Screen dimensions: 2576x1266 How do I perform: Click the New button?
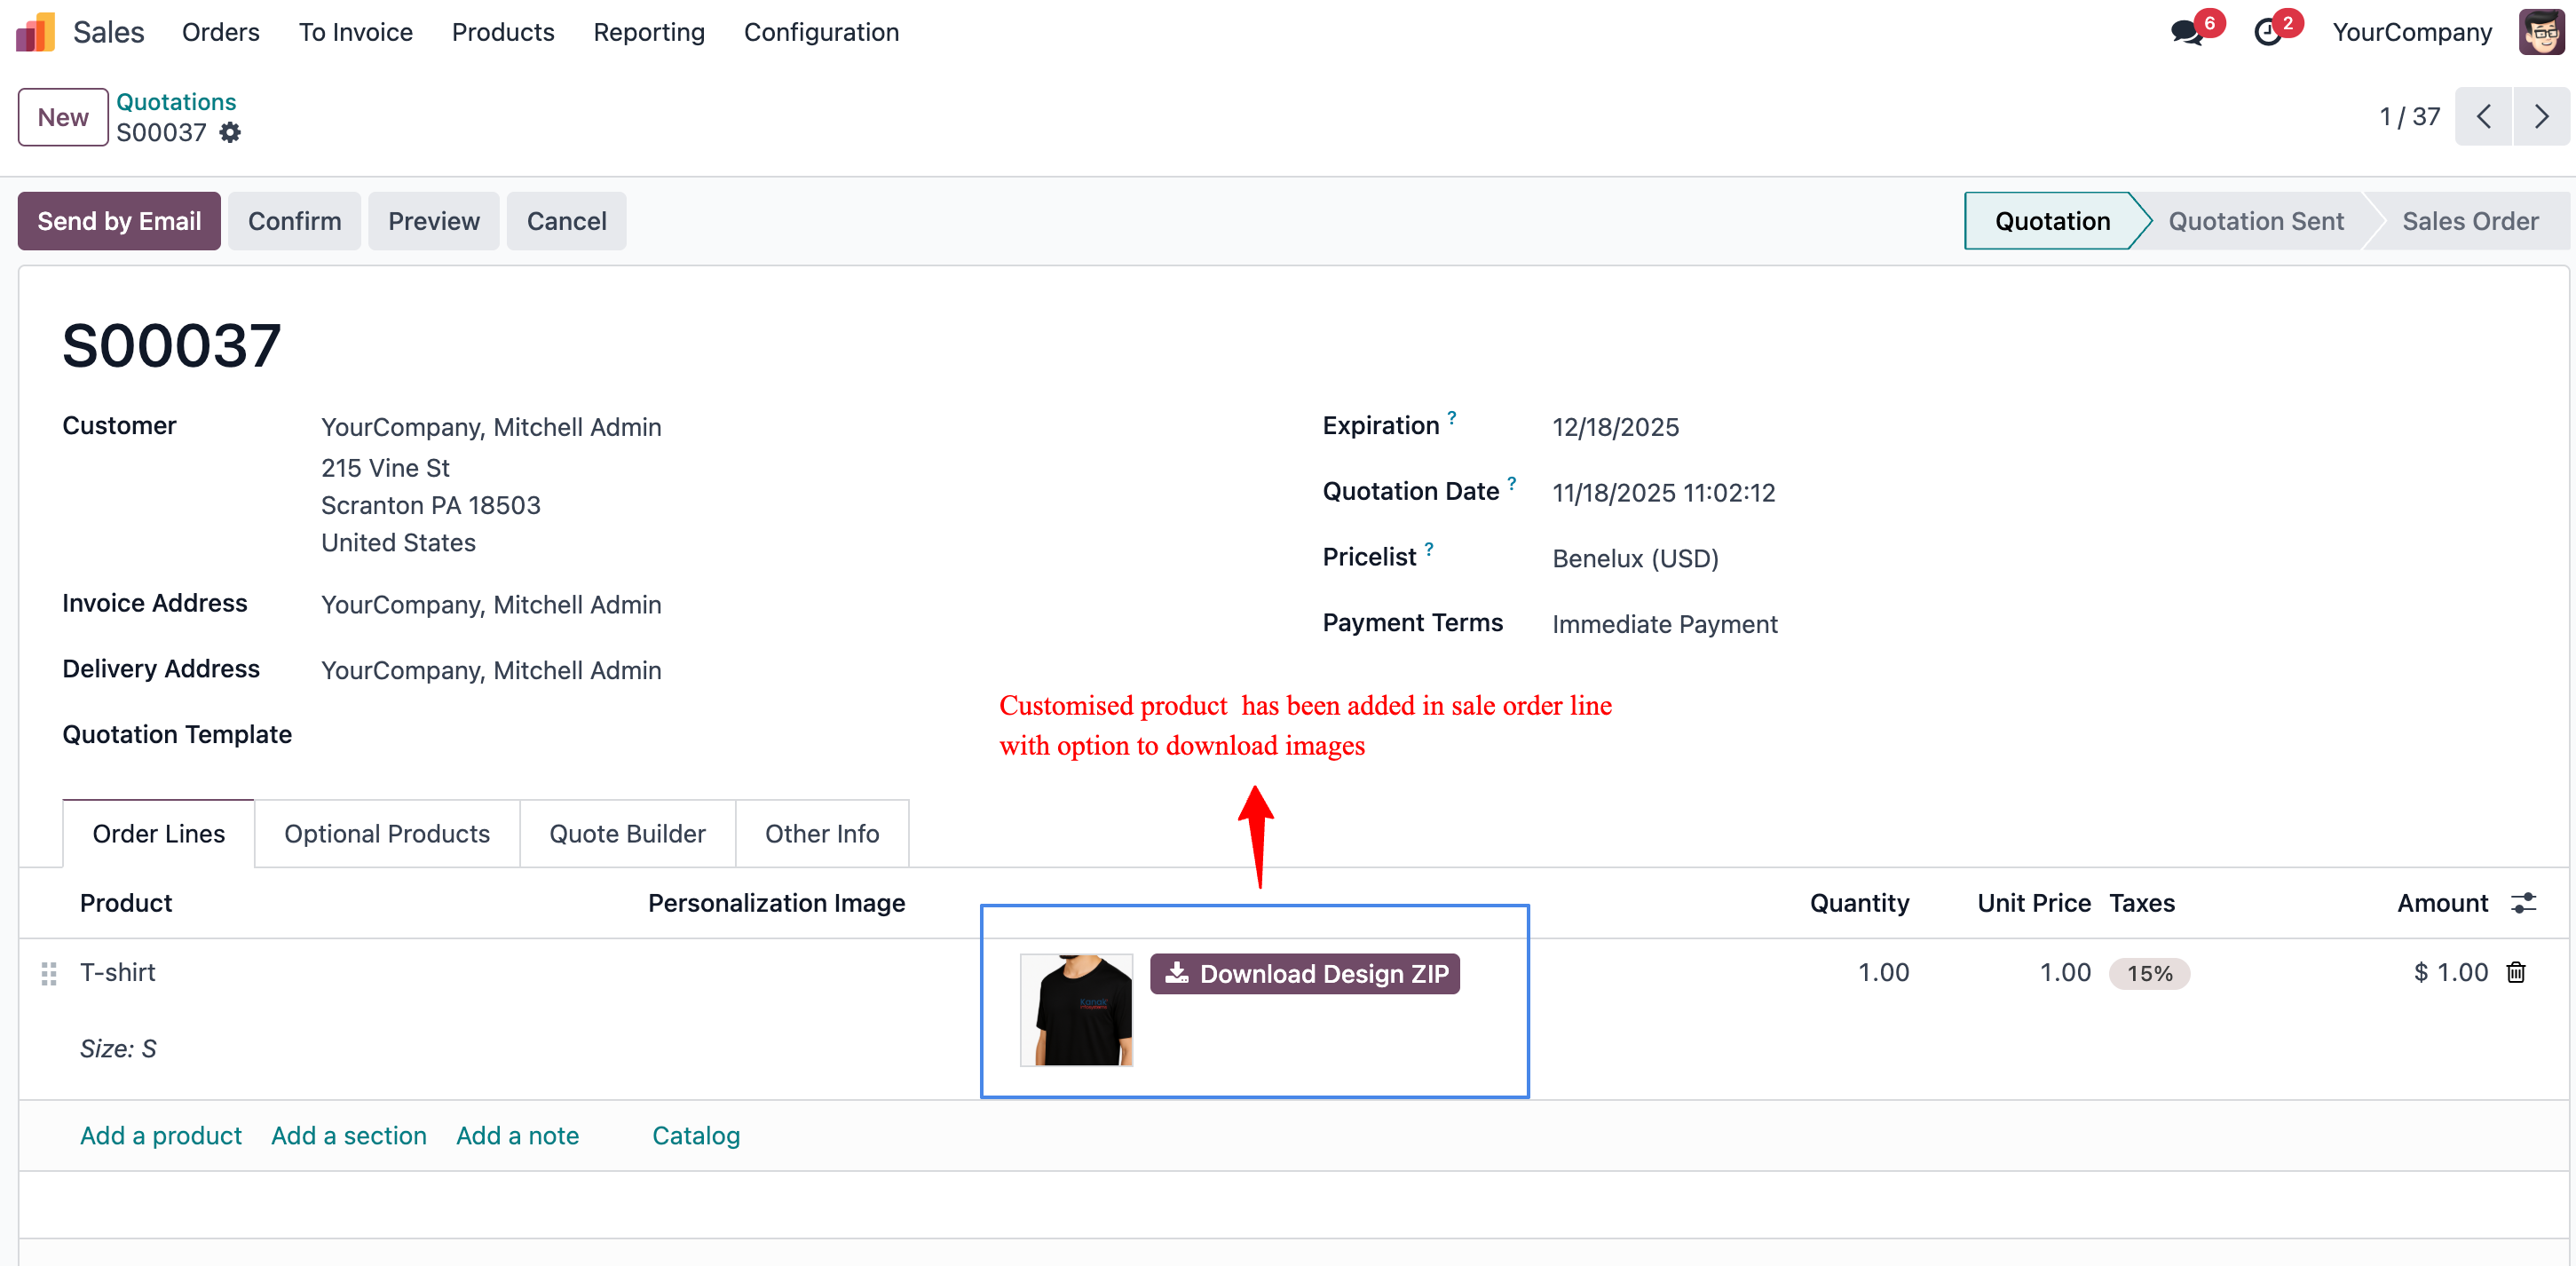point(63,117)
